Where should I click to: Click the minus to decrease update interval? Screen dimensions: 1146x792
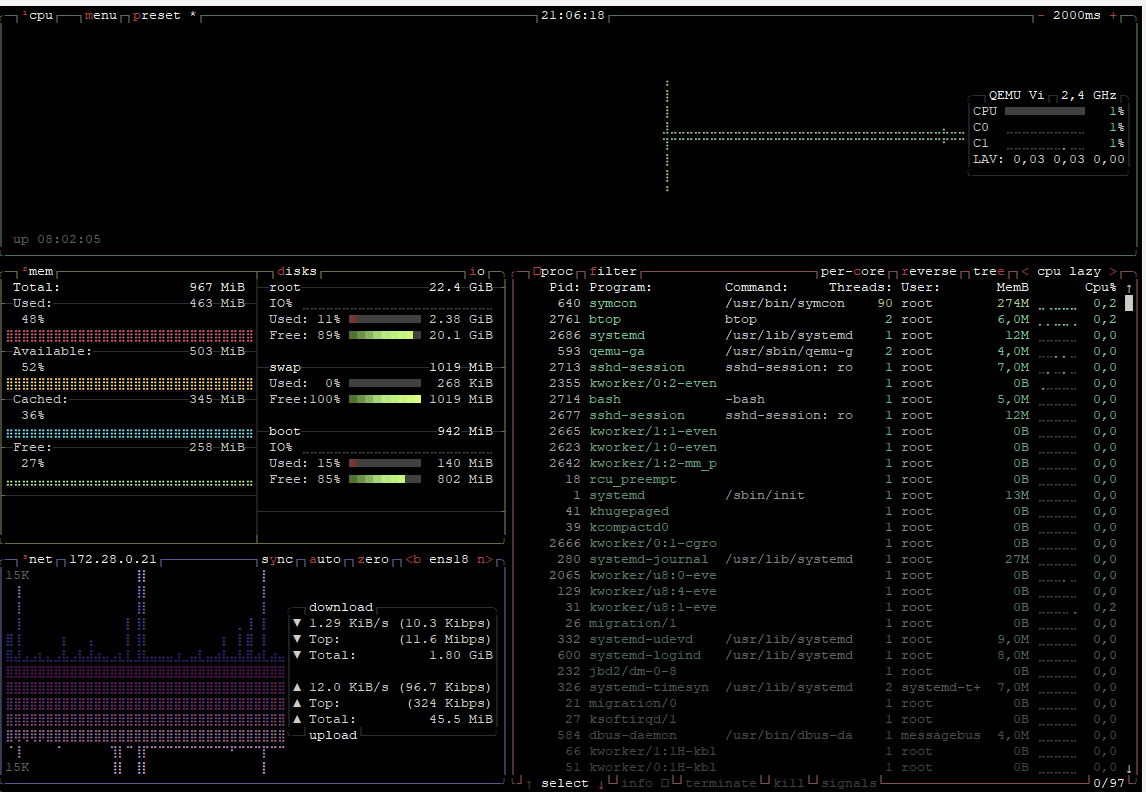pos(1042,16)
